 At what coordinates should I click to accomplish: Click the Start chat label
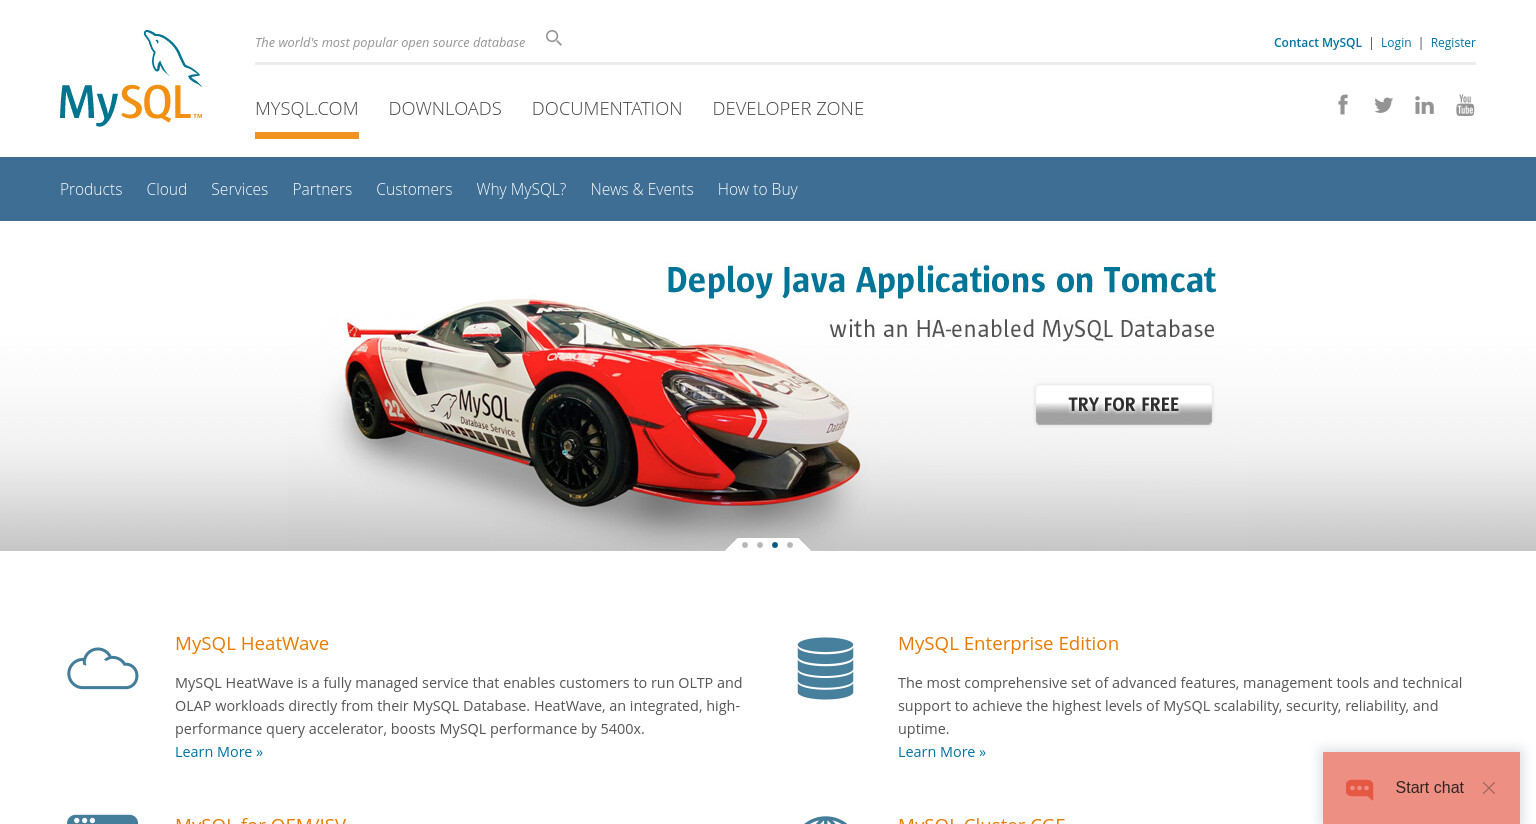(x=1429, y=788)
